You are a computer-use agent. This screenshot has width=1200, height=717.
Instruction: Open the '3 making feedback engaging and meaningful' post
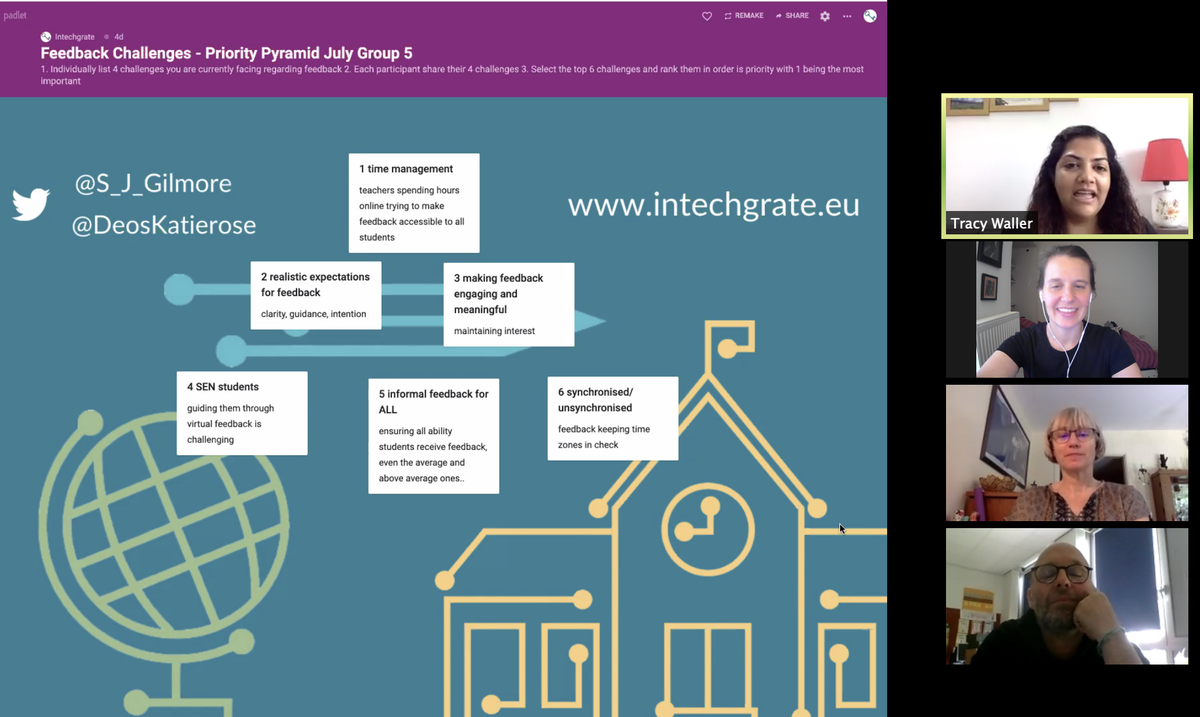tap(509, 304)
